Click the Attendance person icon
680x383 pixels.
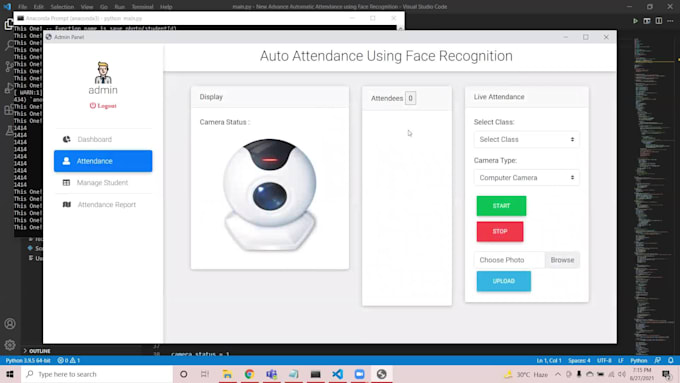[x=66, y=161]
